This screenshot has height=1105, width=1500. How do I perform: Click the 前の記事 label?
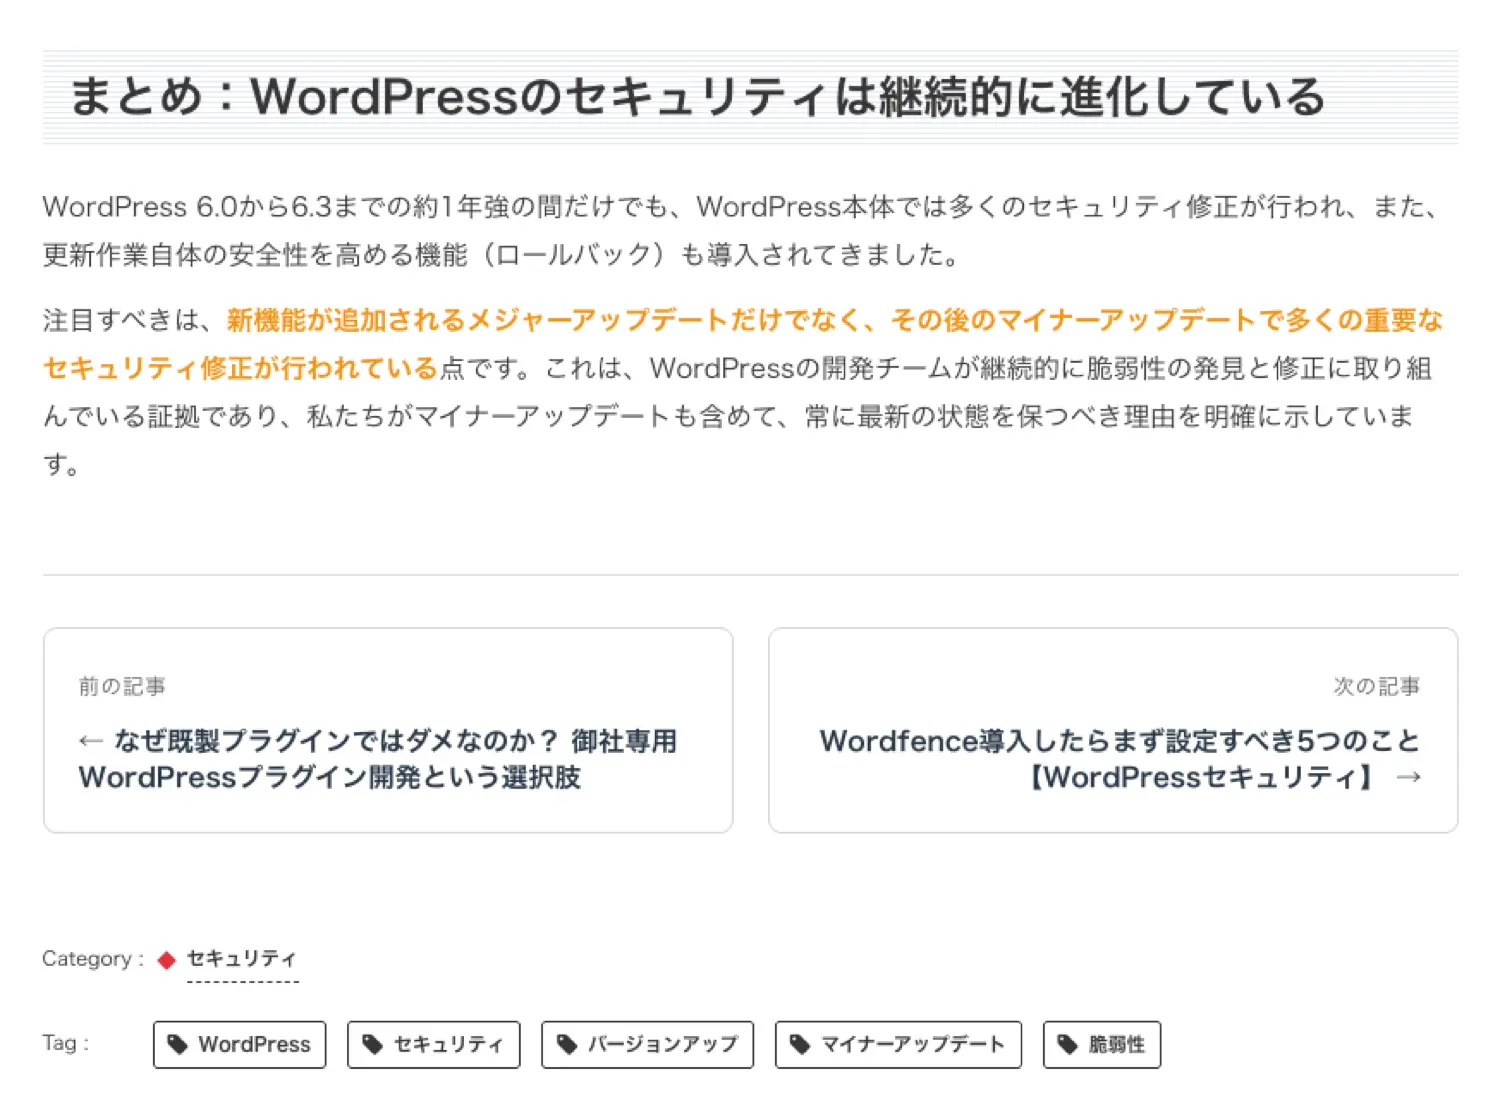[122, 686]
